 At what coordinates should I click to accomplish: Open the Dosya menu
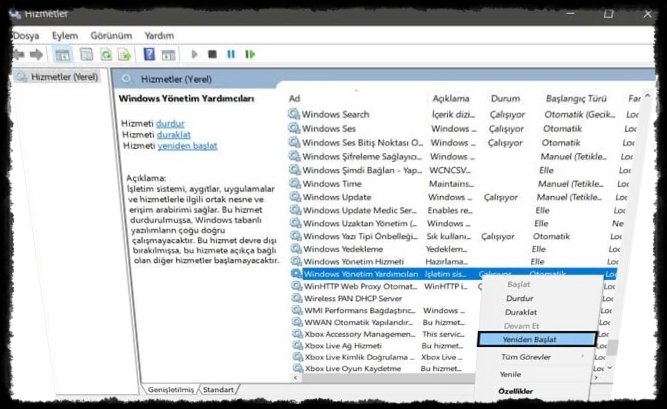point(26,36)
